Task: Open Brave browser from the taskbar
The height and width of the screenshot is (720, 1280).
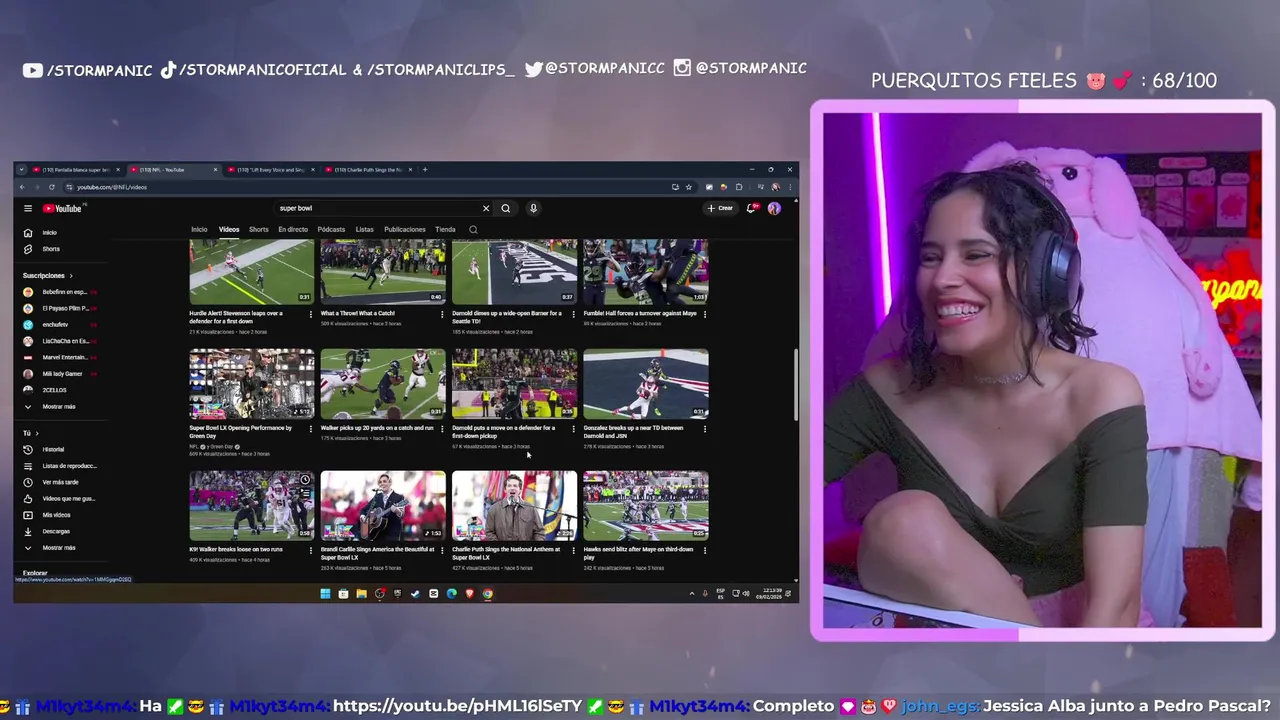Action: click(469, 593)
